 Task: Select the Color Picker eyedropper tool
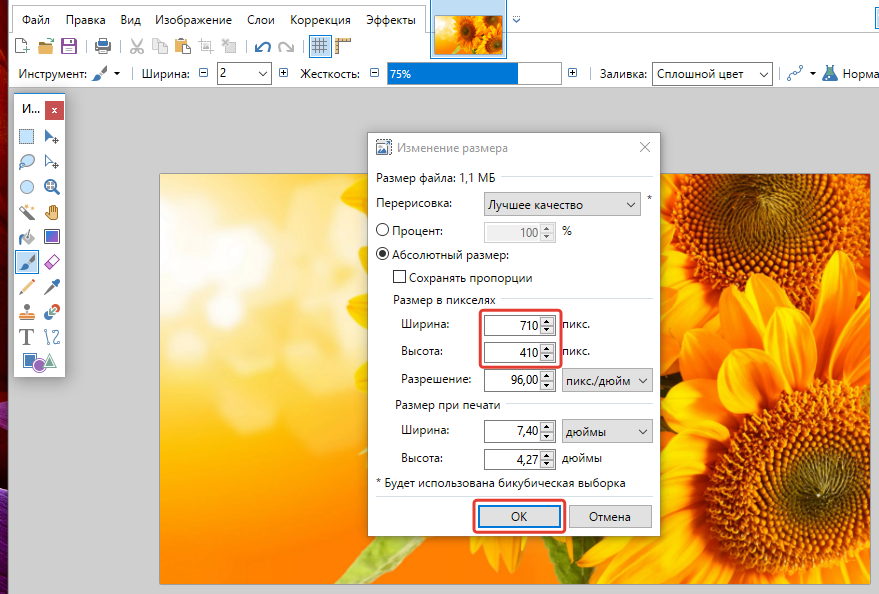pos(52,287)
